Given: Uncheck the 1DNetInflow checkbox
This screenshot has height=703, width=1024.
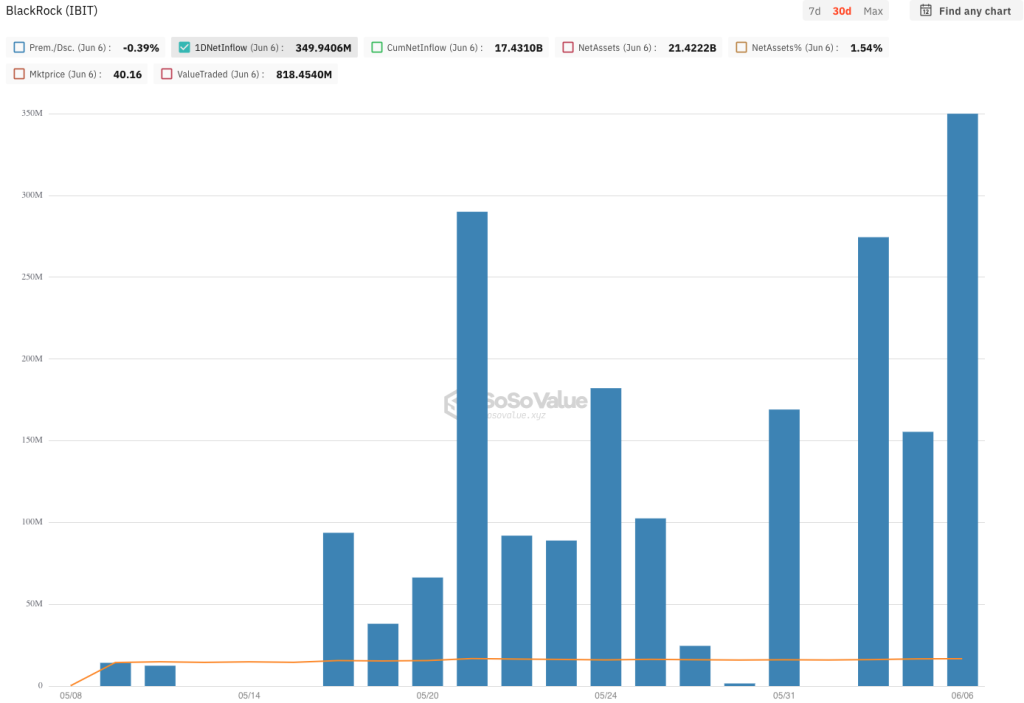Looking at the screenshot, I should 184,47.
